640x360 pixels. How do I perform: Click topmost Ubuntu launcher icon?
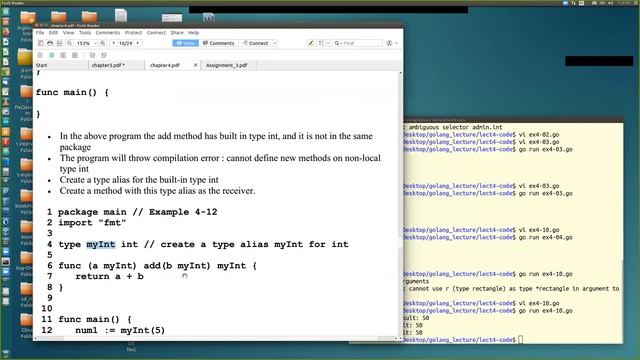[5, 11]
